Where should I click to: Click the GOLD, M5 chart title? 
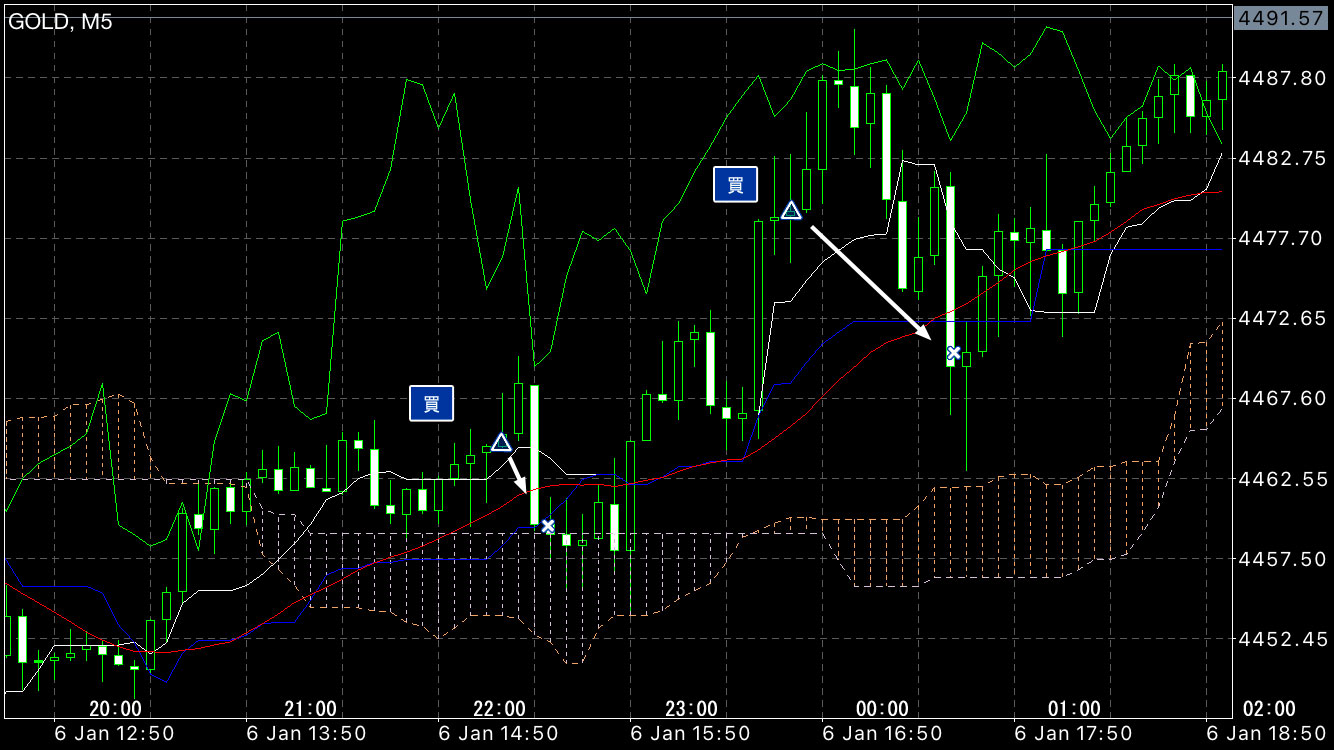point(61,22)
